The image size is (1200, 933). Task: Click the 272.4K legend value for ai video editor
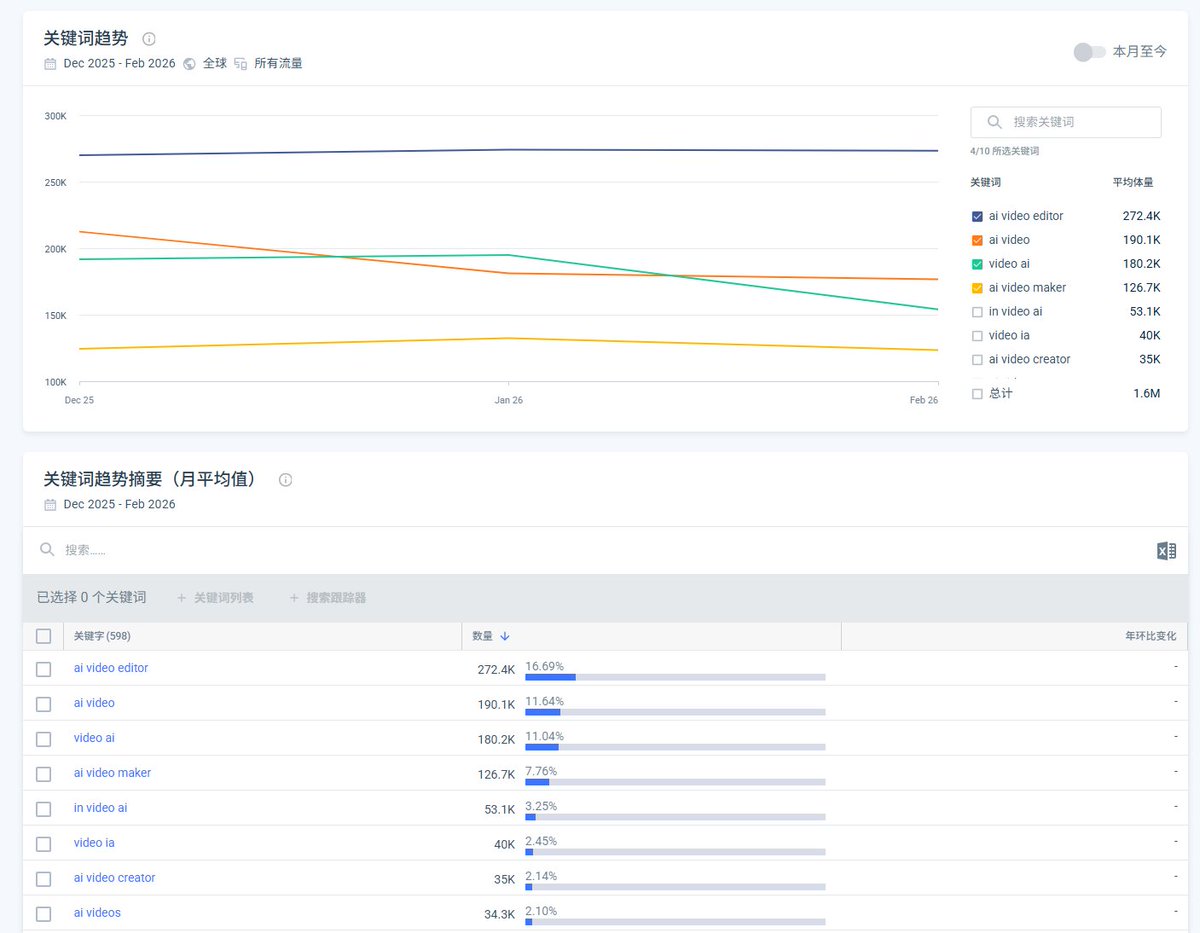pos(1141,216)
